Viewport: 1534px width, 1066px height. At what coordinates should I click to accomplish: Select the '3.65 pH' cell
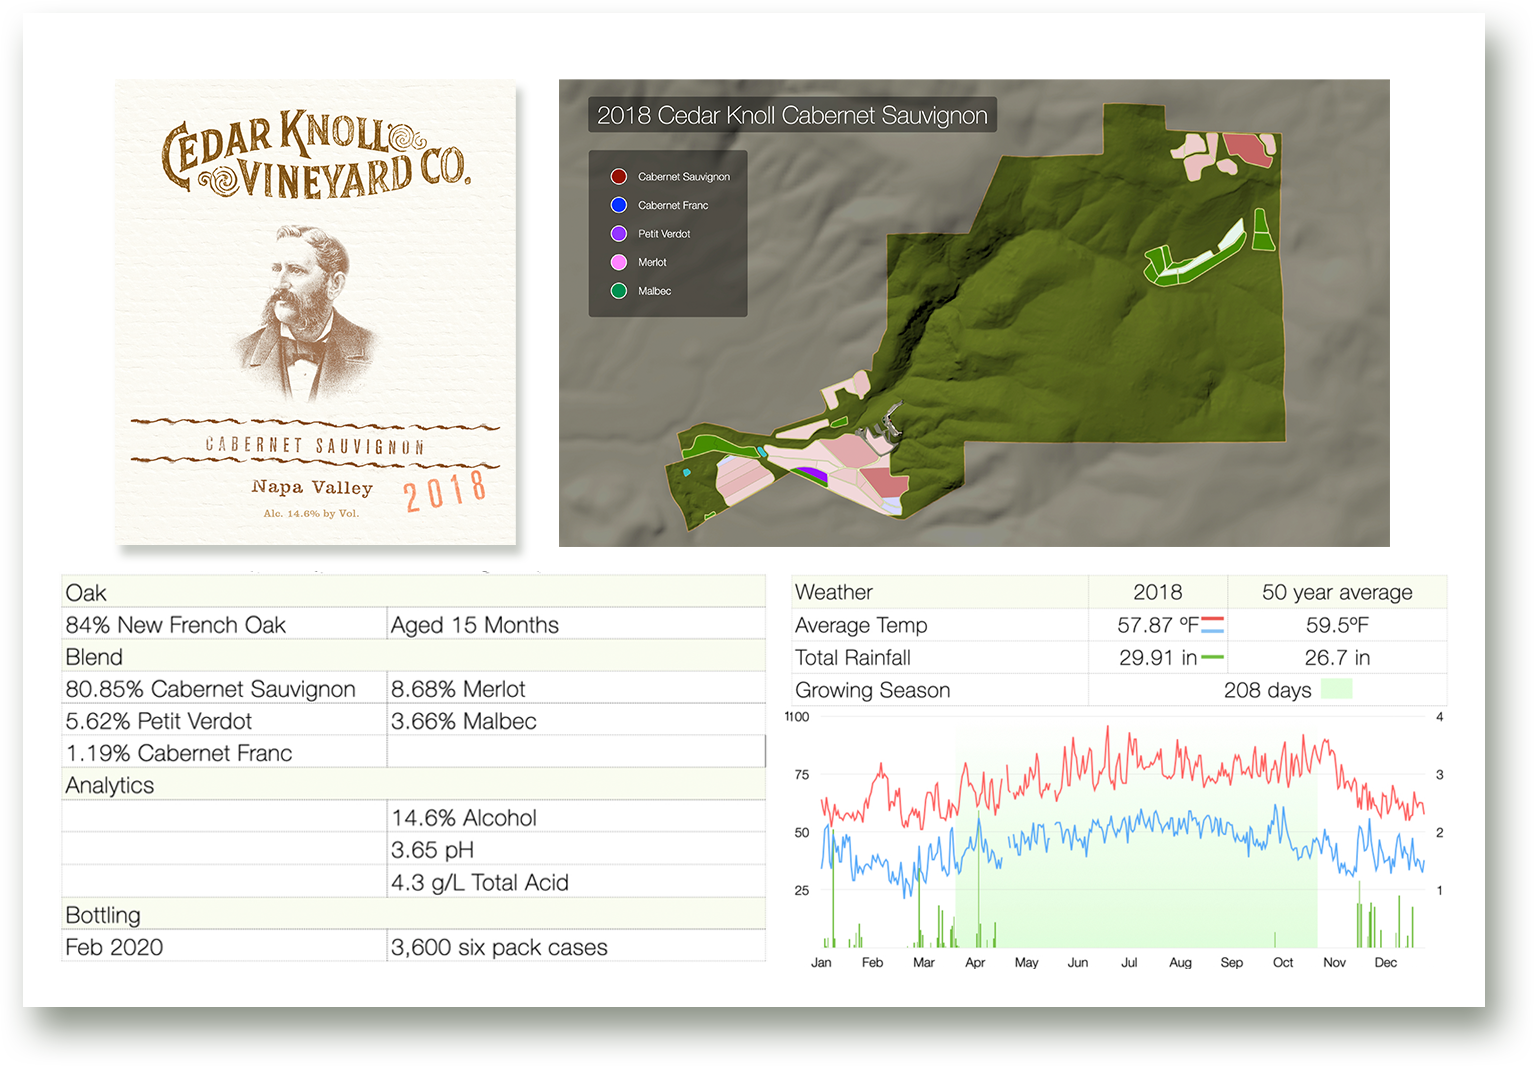click(576, 849)
